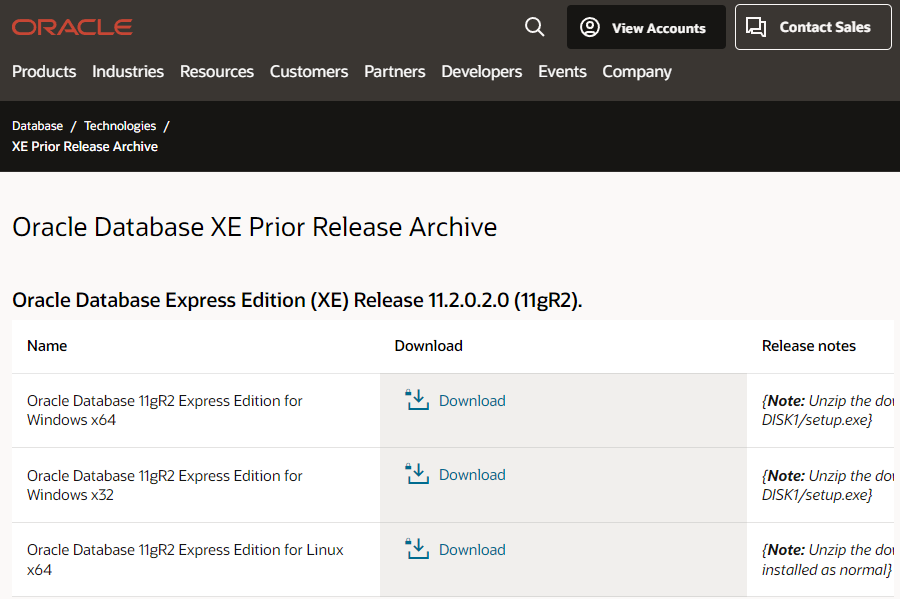Viewport: 900px width, 599px height.
Task: Open the Partners menu
Action: click(395, 72)
